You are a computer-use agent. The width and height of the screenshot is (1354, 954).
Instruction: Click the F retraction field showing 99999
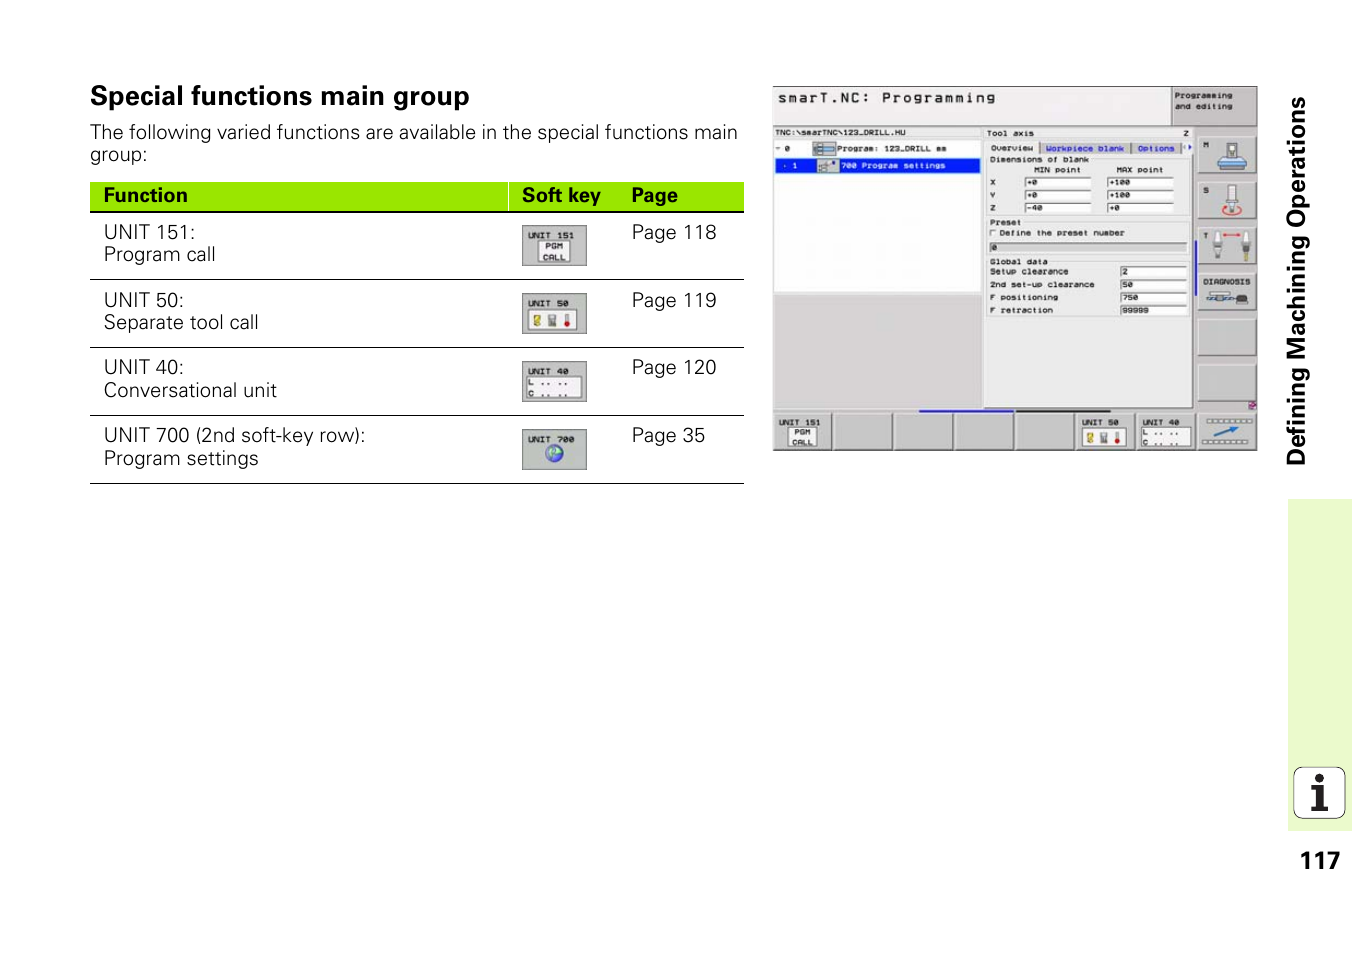coord(1153,311)
